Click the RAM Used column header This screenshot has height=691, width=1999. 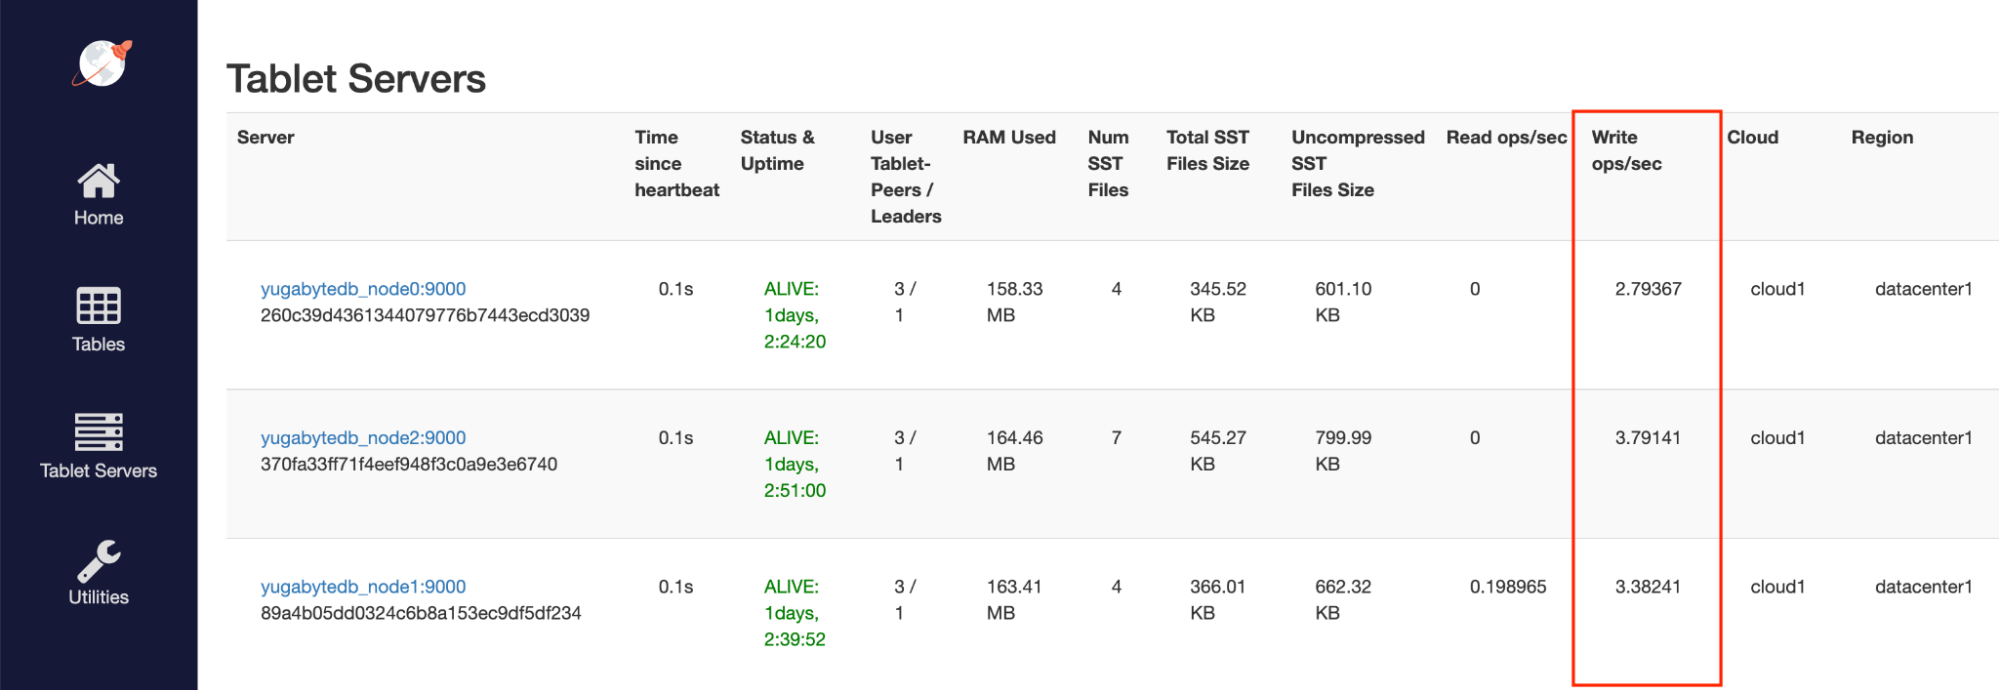[1009, 138]
